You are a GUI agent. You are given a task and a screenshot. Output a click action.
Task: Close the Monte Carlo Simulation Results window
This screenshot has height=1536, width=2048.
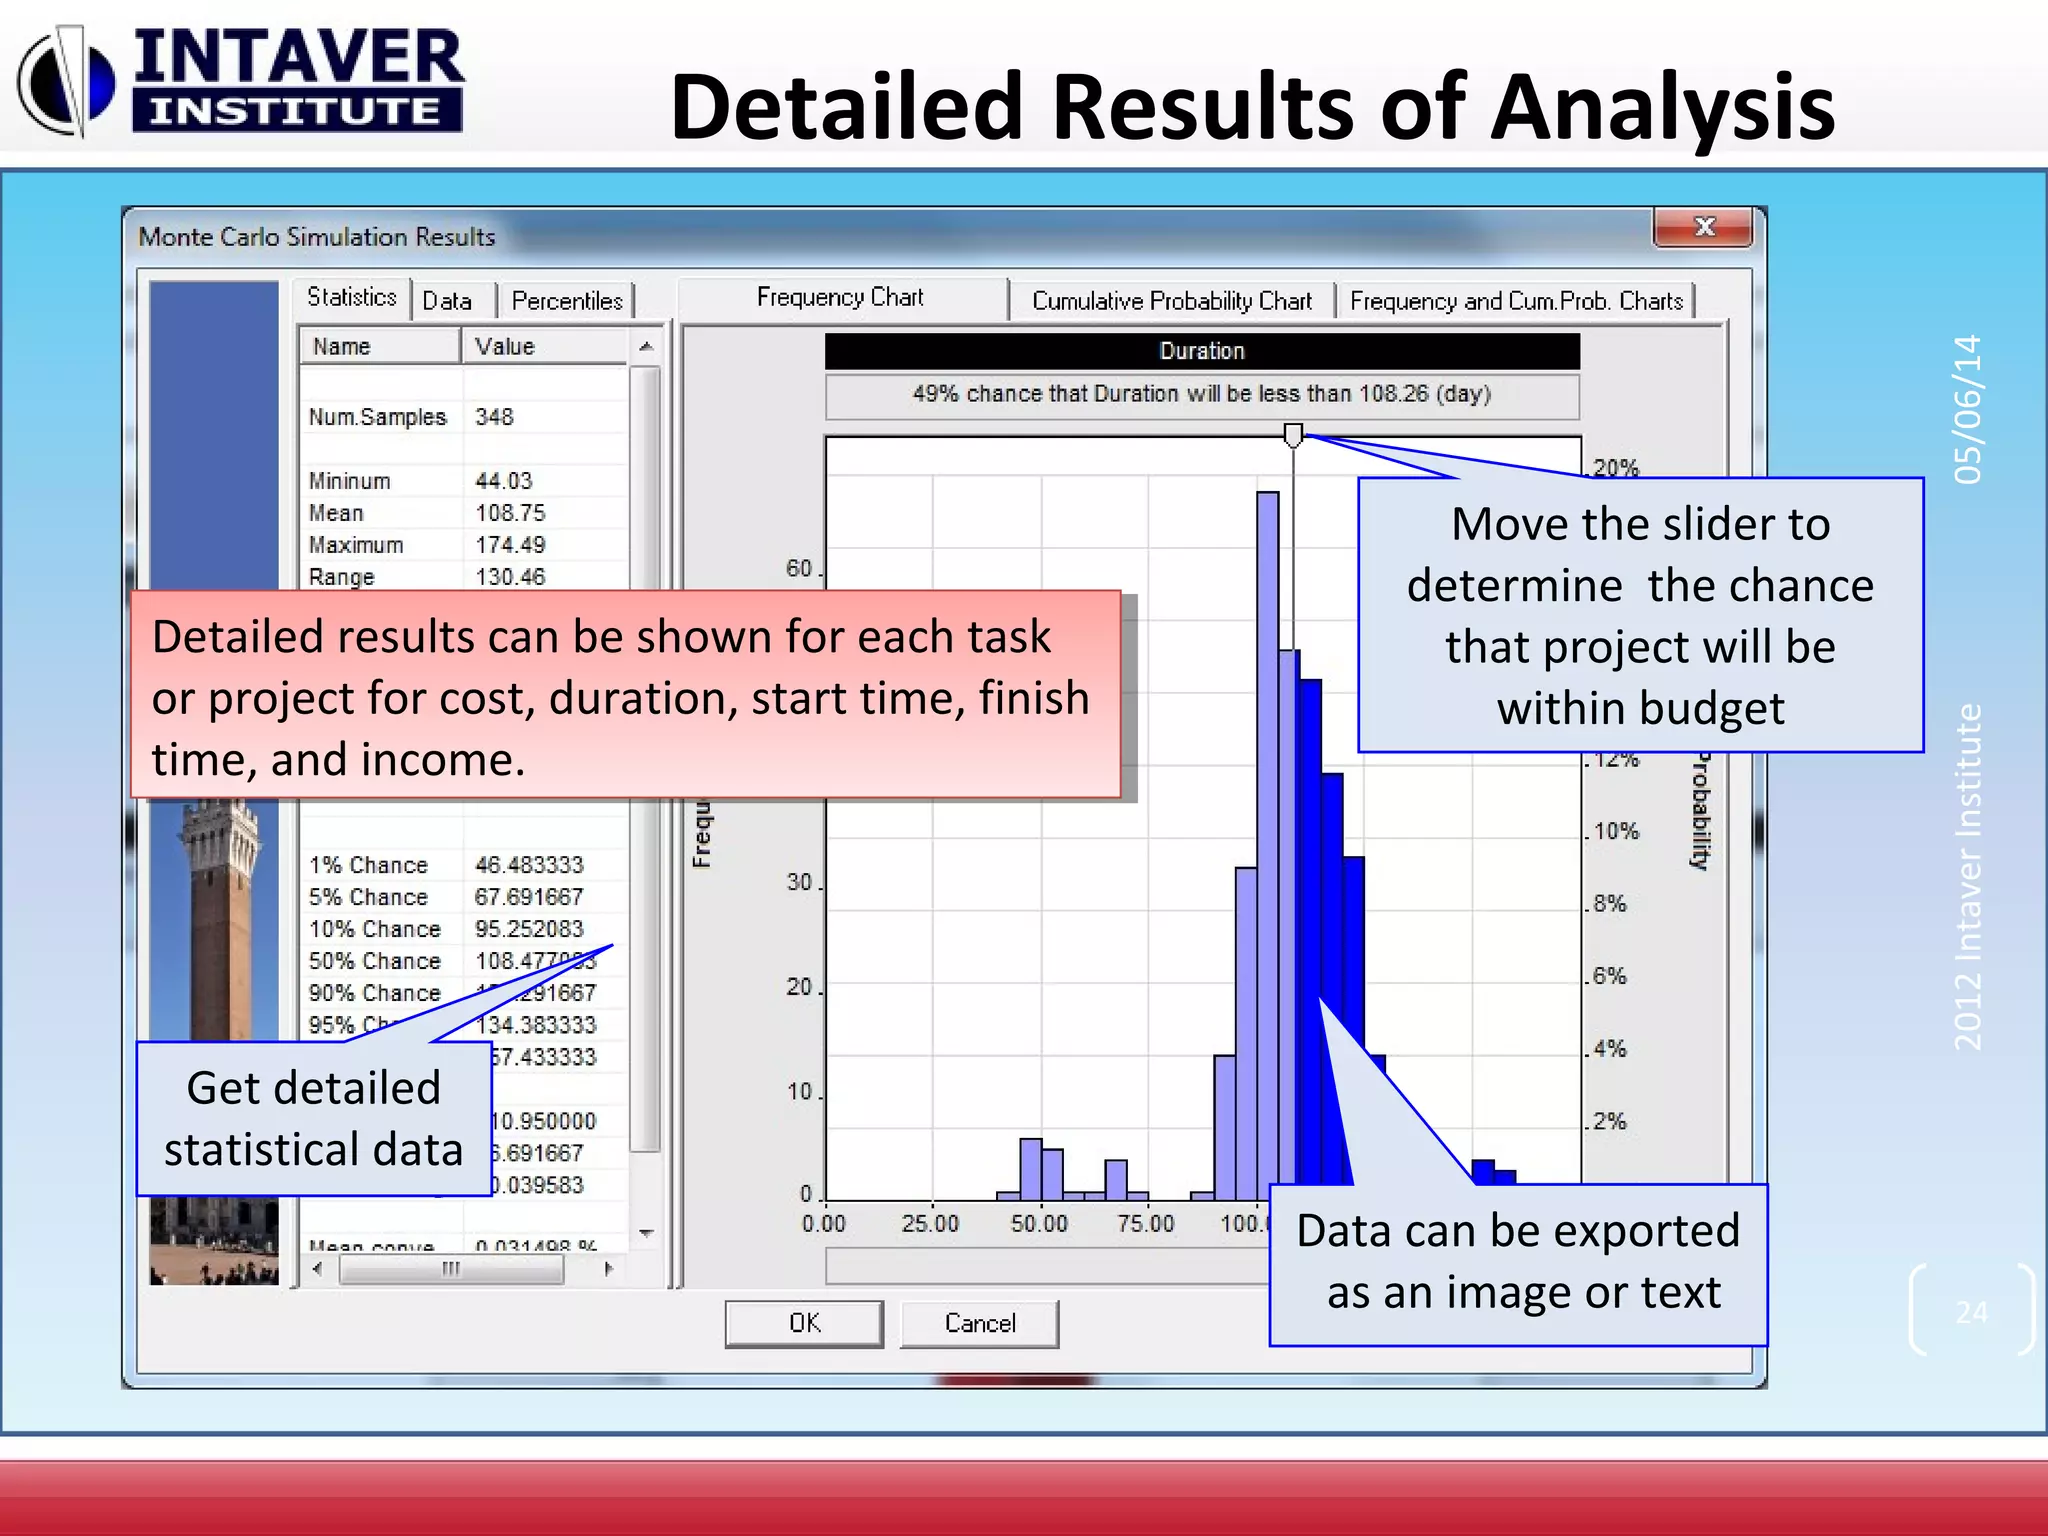[1704, 227]
